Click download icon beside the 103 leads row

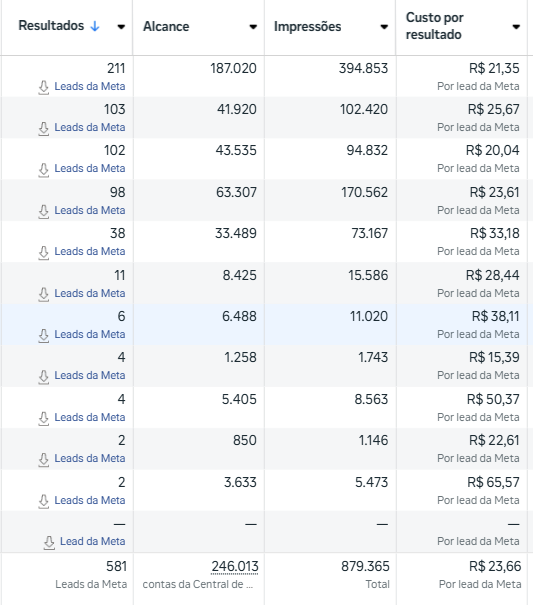pos(44,128)
